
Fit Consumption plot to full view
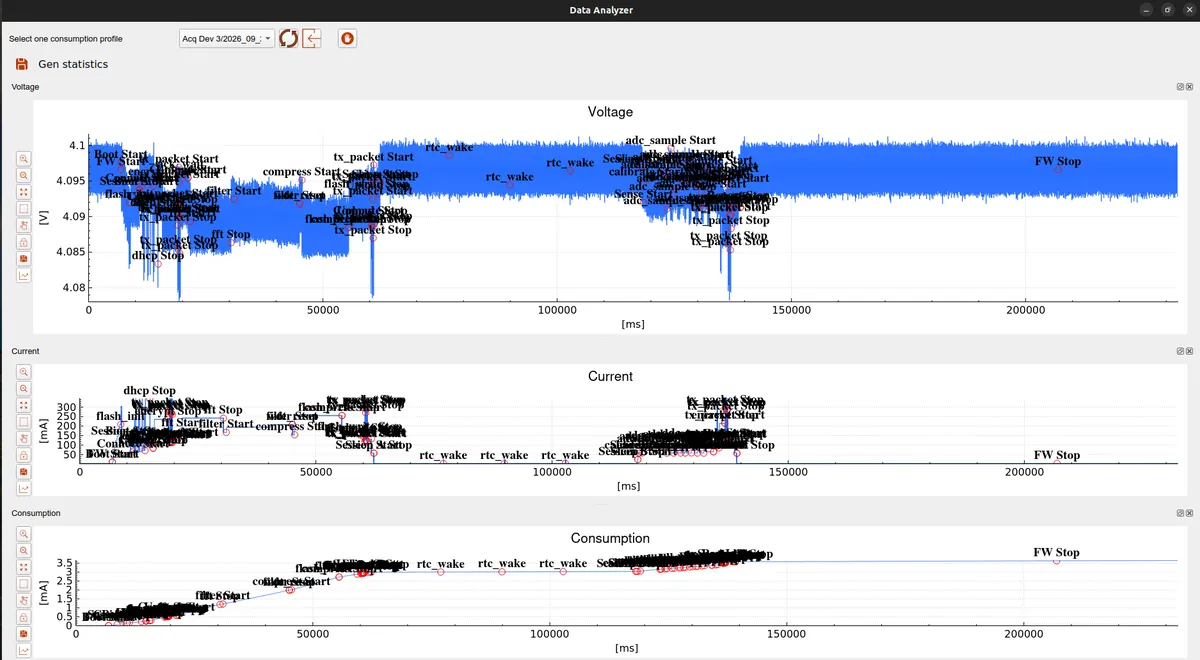pos(24,567)
